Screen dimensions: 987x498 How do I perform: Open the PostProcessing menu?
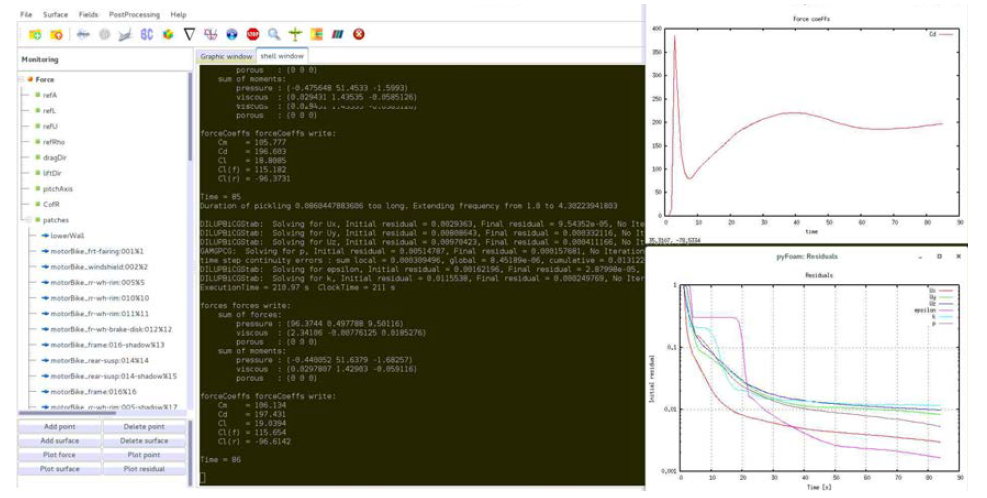(132, 15)
